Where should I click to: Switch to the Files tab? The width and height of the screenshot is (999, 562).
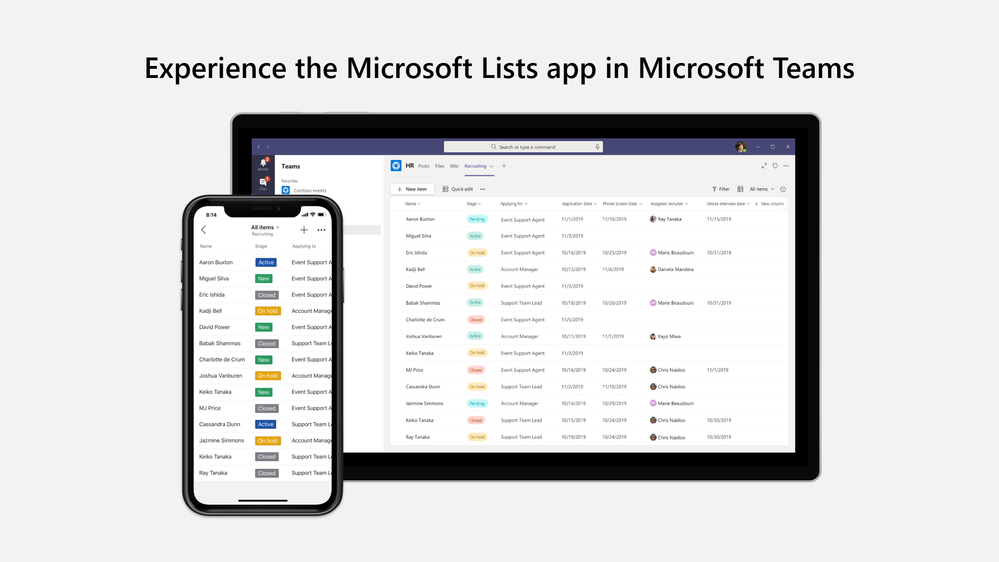(440, 166)
